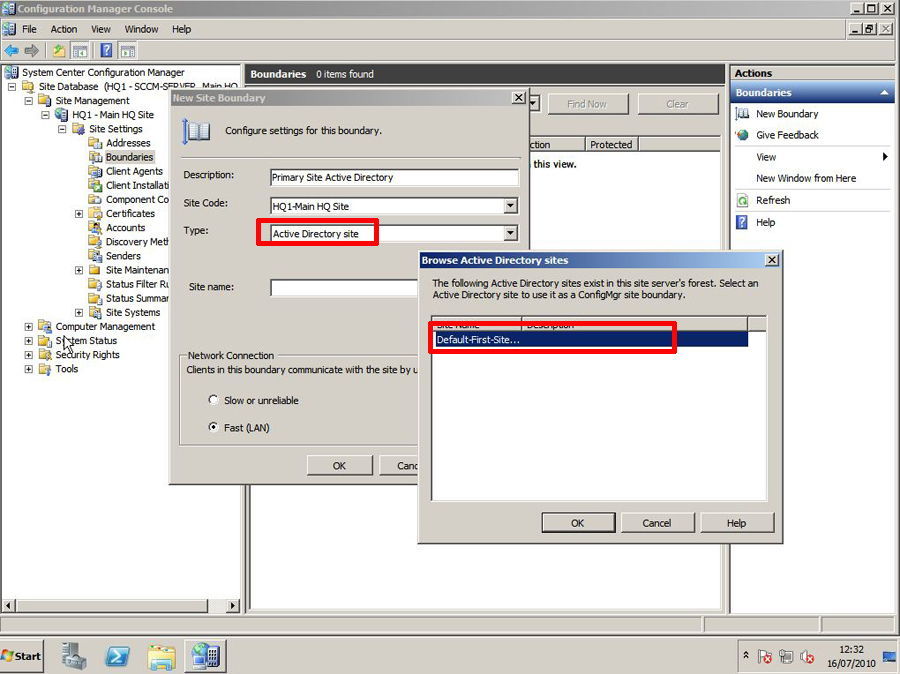
Task: Collapse the Site Database node
Action: (x=11, y=86)
